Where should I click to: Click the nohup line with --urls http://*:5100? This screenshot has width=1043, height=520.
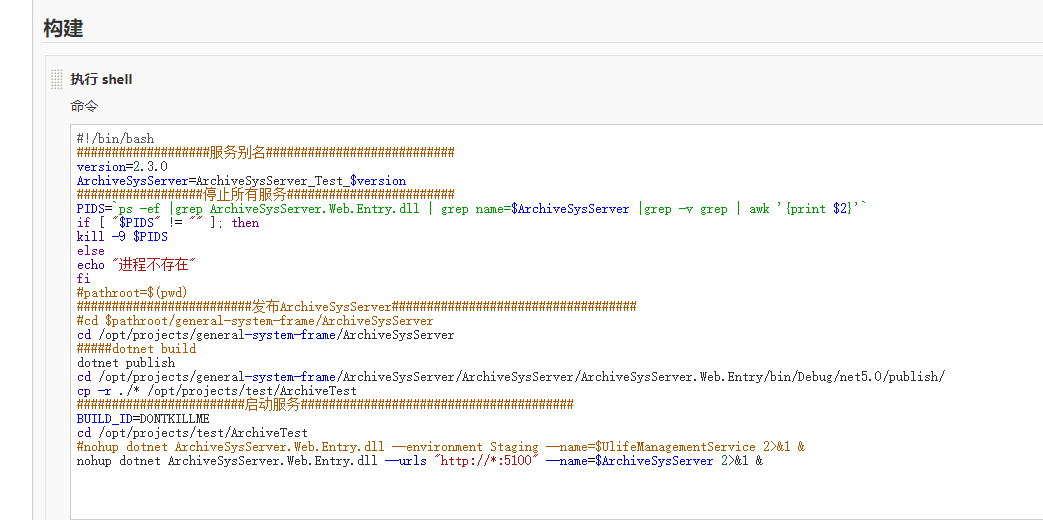click(x=420, y=460)
